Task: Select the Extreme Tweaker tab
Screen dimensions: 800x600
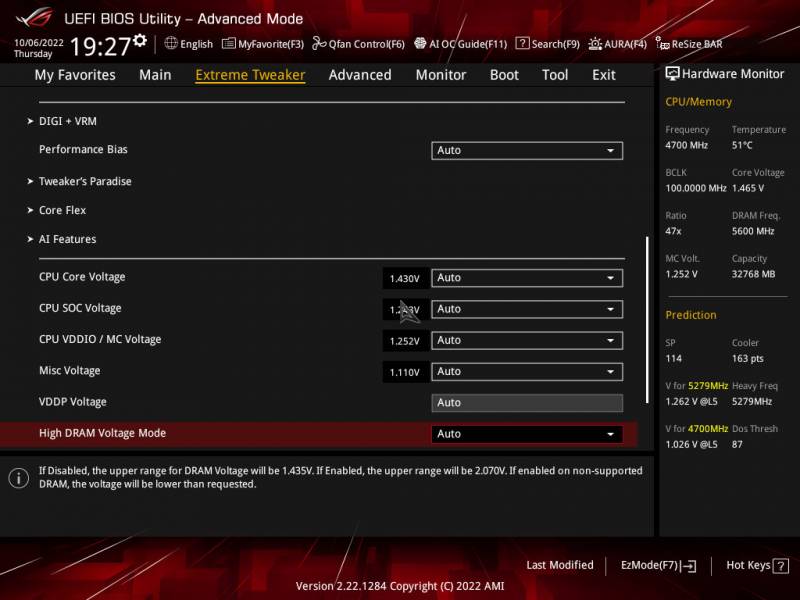Action: tap(250, 75)
